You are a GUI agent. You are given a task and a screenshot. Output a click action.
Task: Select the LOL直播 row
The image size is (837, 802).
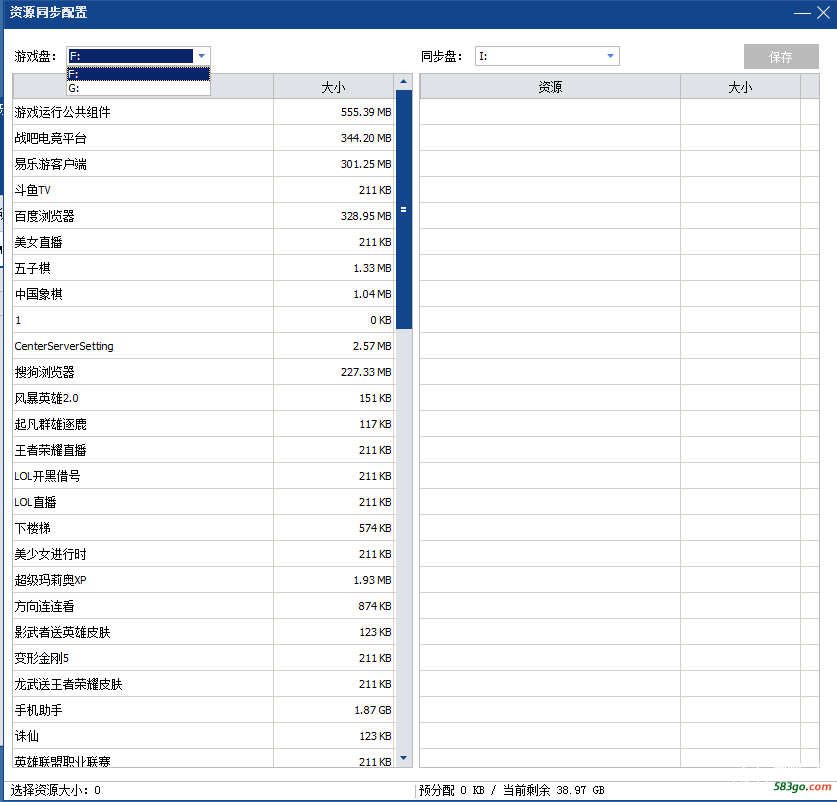click(203, 502)
